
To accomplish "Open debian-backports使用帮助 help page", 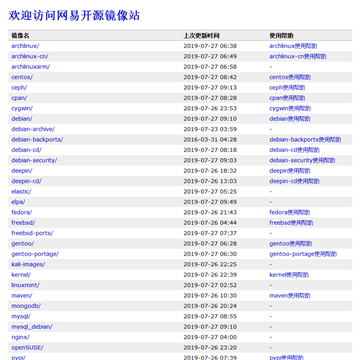I will [305, 140].
